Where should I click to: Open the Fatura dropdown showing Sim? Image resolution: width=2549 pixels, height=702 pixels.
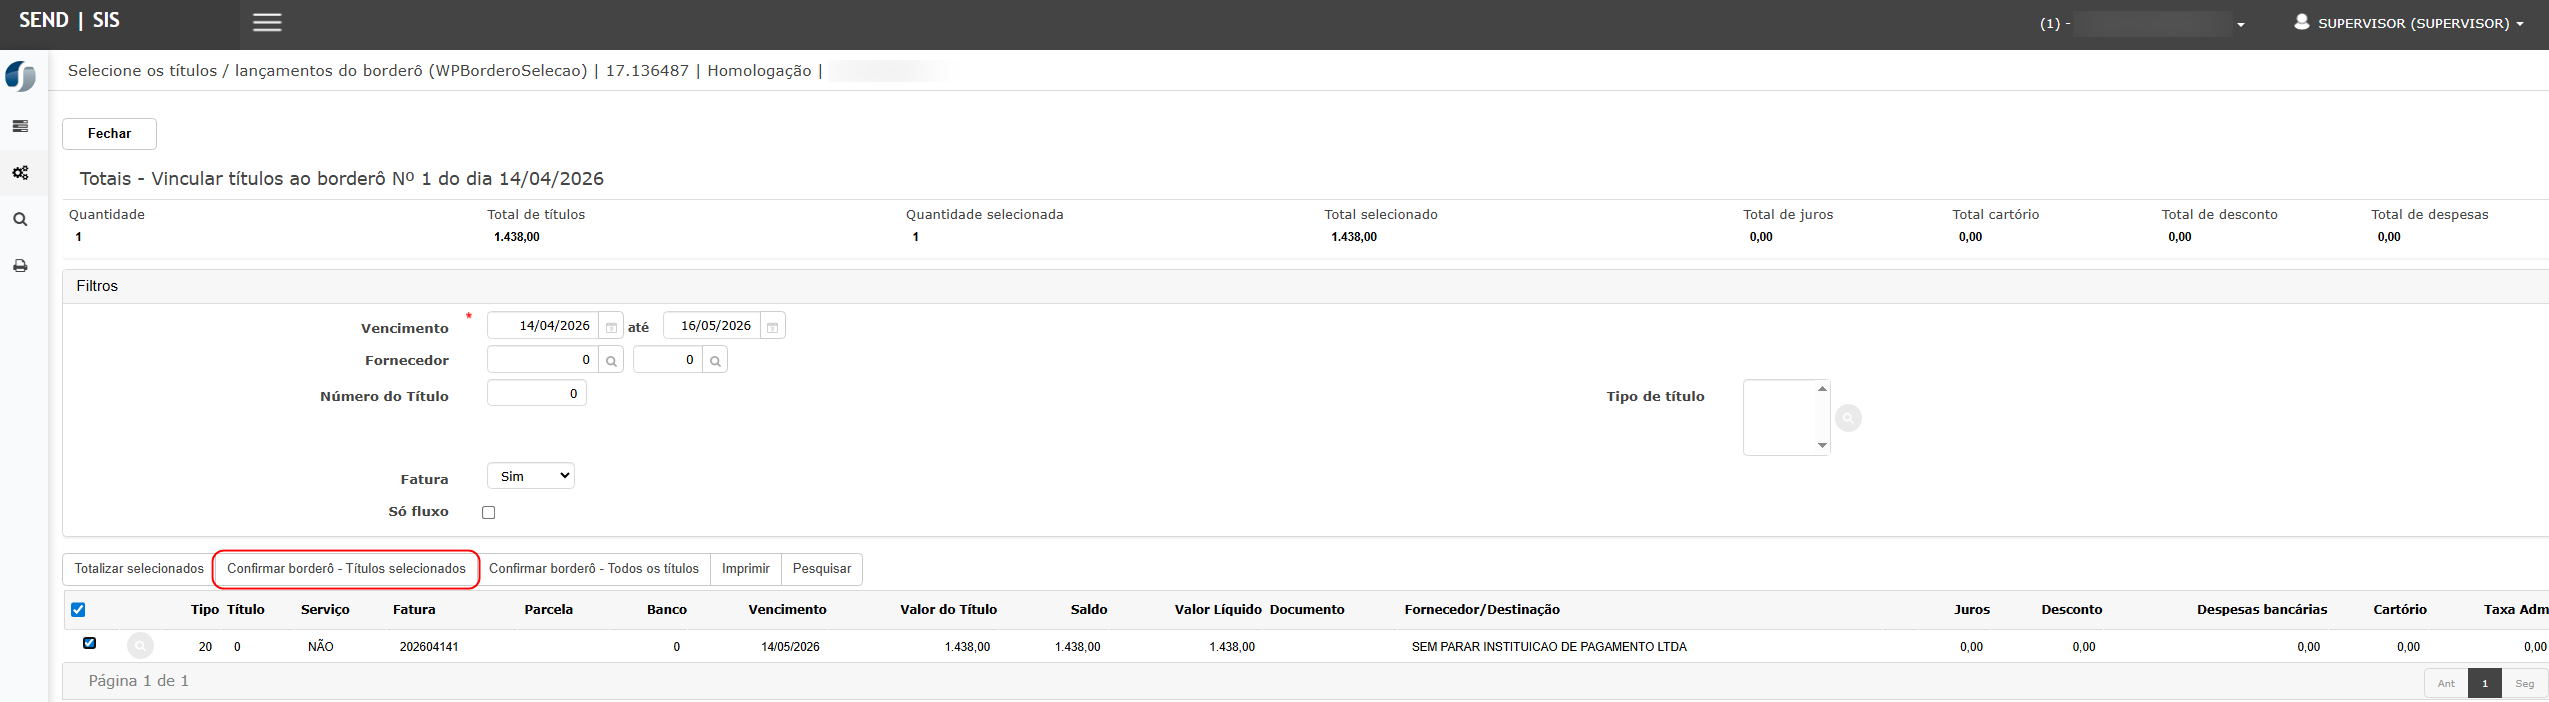coord(531,477)
